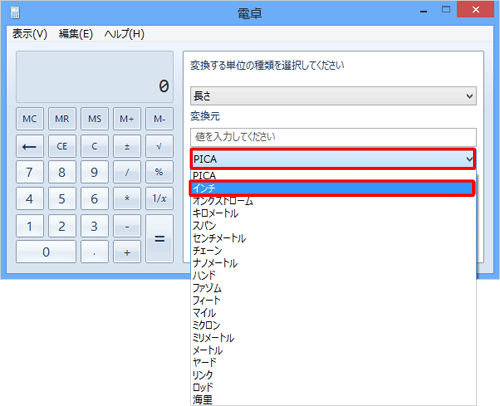Image resolution: width=500 pixels, height=406 pixels.
Task: Click the number 9 key
Action: click(94, 172)
